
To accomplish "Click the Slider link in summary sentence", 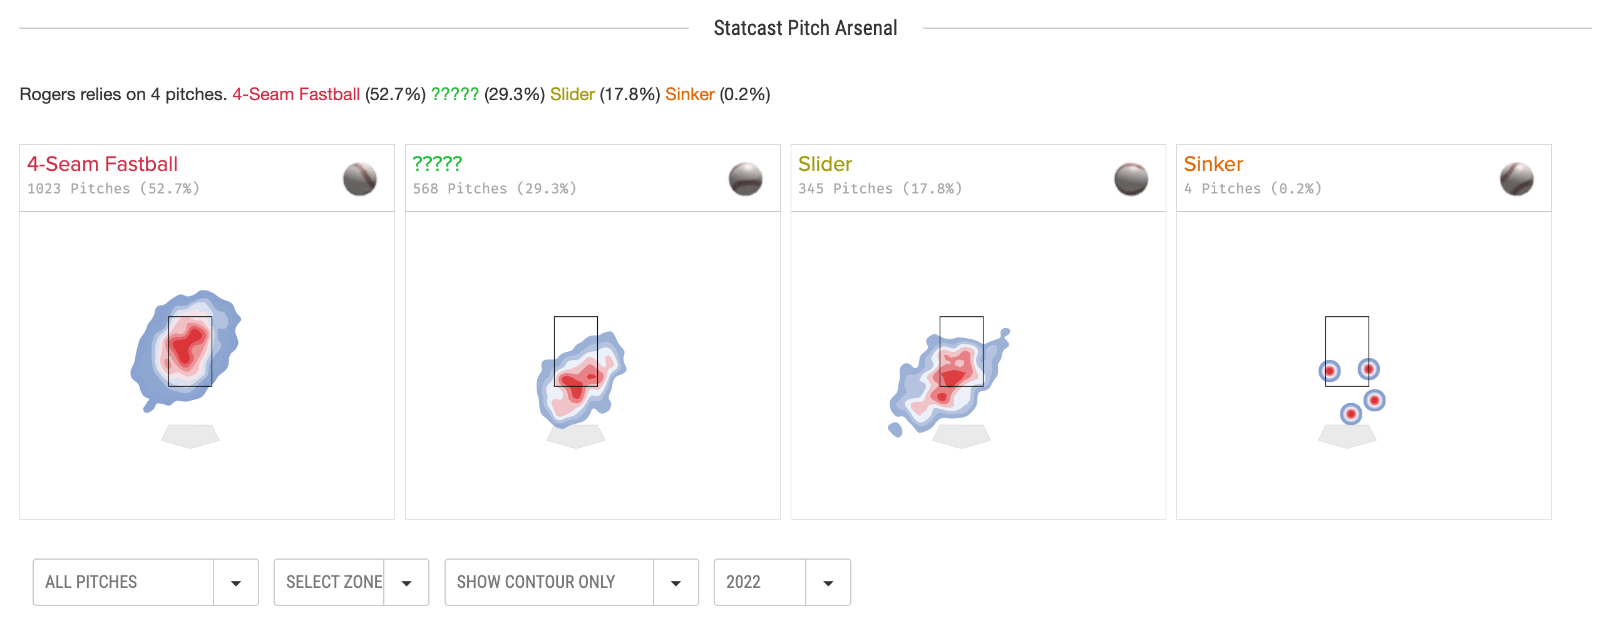I will point(572,94).
